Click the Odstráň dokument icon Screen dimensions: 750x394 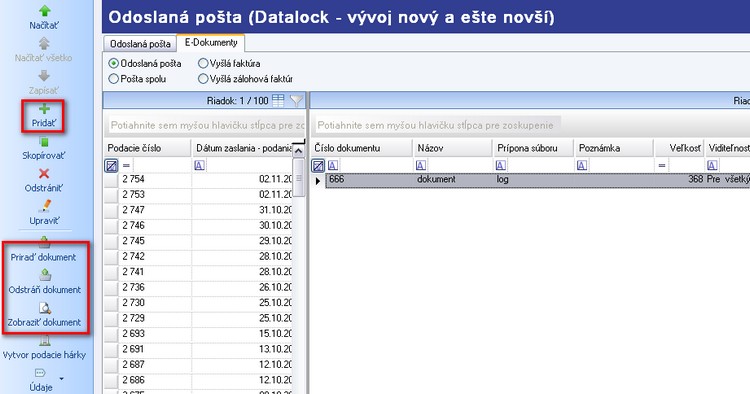pos(45,274)
